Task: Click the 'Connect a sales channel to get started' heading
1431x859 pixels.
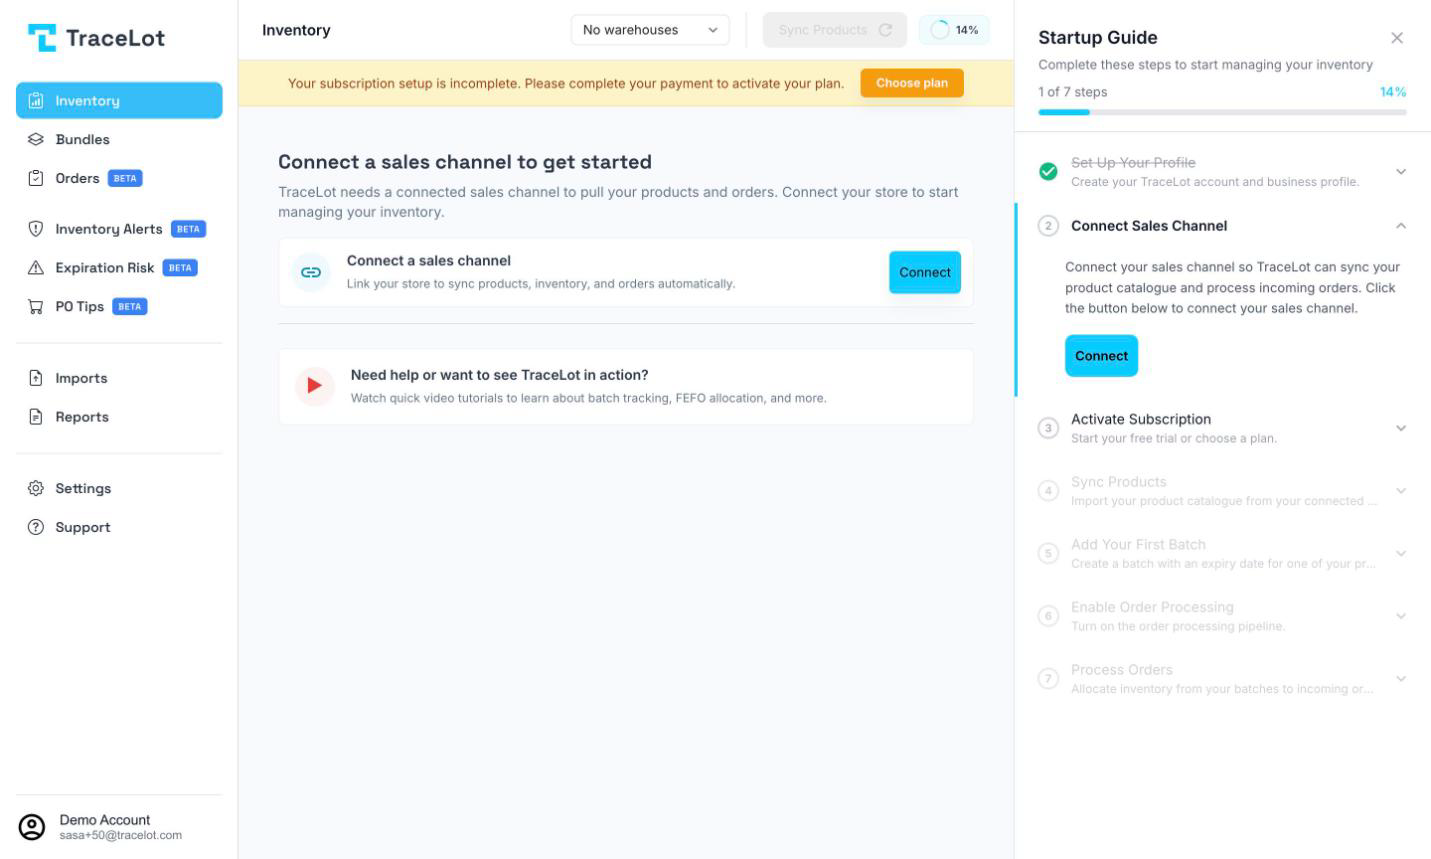Action: [x=465, y=162]
